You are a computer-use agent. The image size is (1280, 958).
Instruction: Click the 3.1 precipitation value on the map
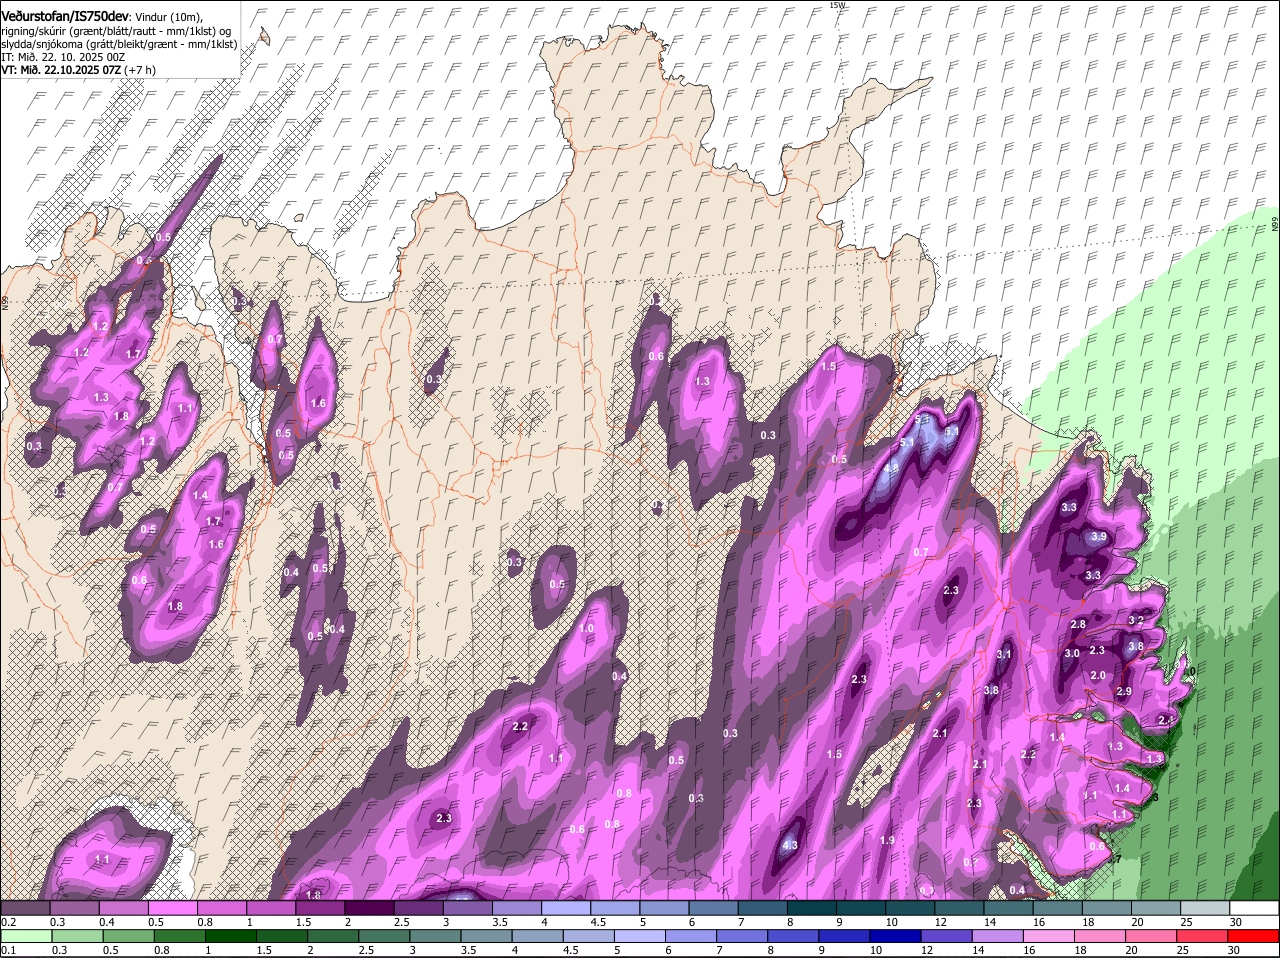[1005, 654]
